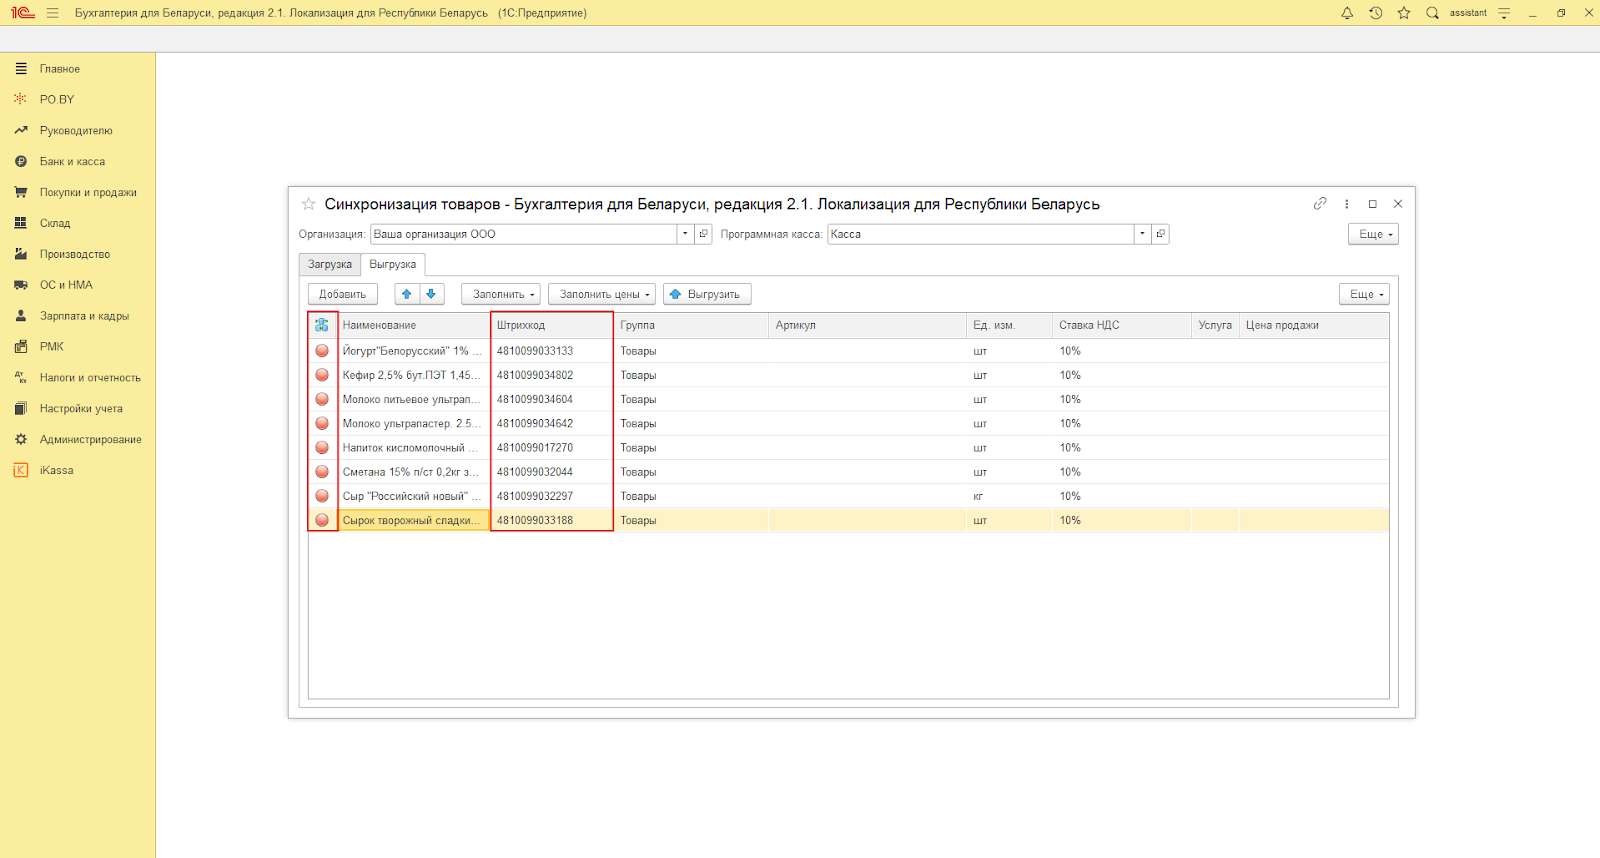Select barcode cell 4810099033133
This screenshot has height=858, width=1600.
coord(552,351)
